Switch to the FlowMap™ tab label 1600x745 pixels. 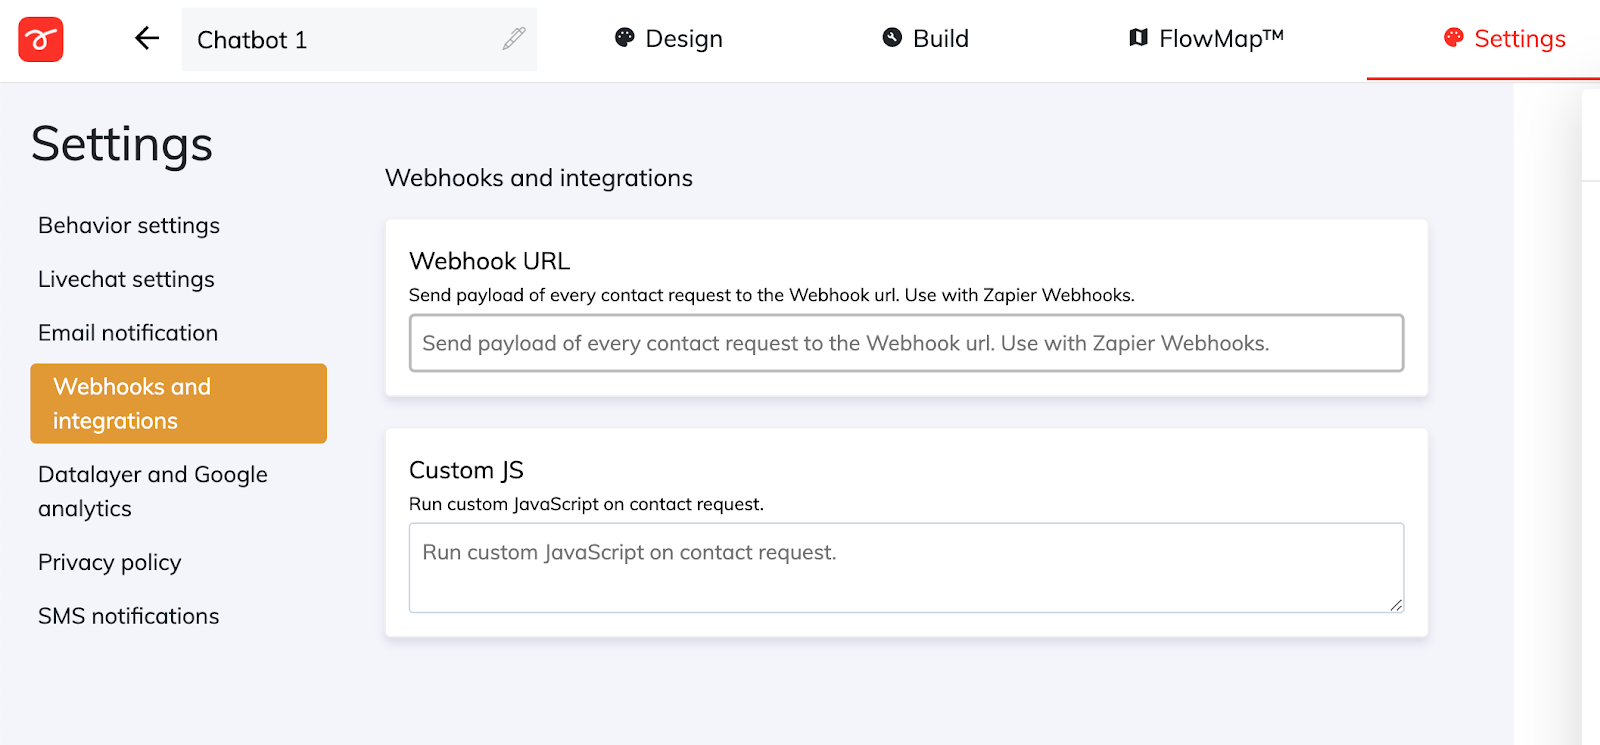click(x=1221, y=39)
